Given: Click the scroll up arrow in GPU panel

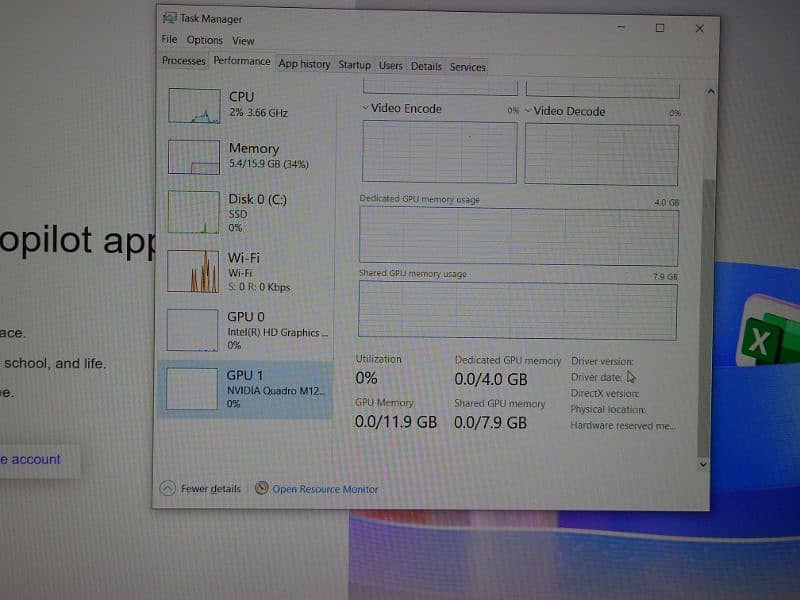Looking at the screenshot, I should click(x=710, y=92).
